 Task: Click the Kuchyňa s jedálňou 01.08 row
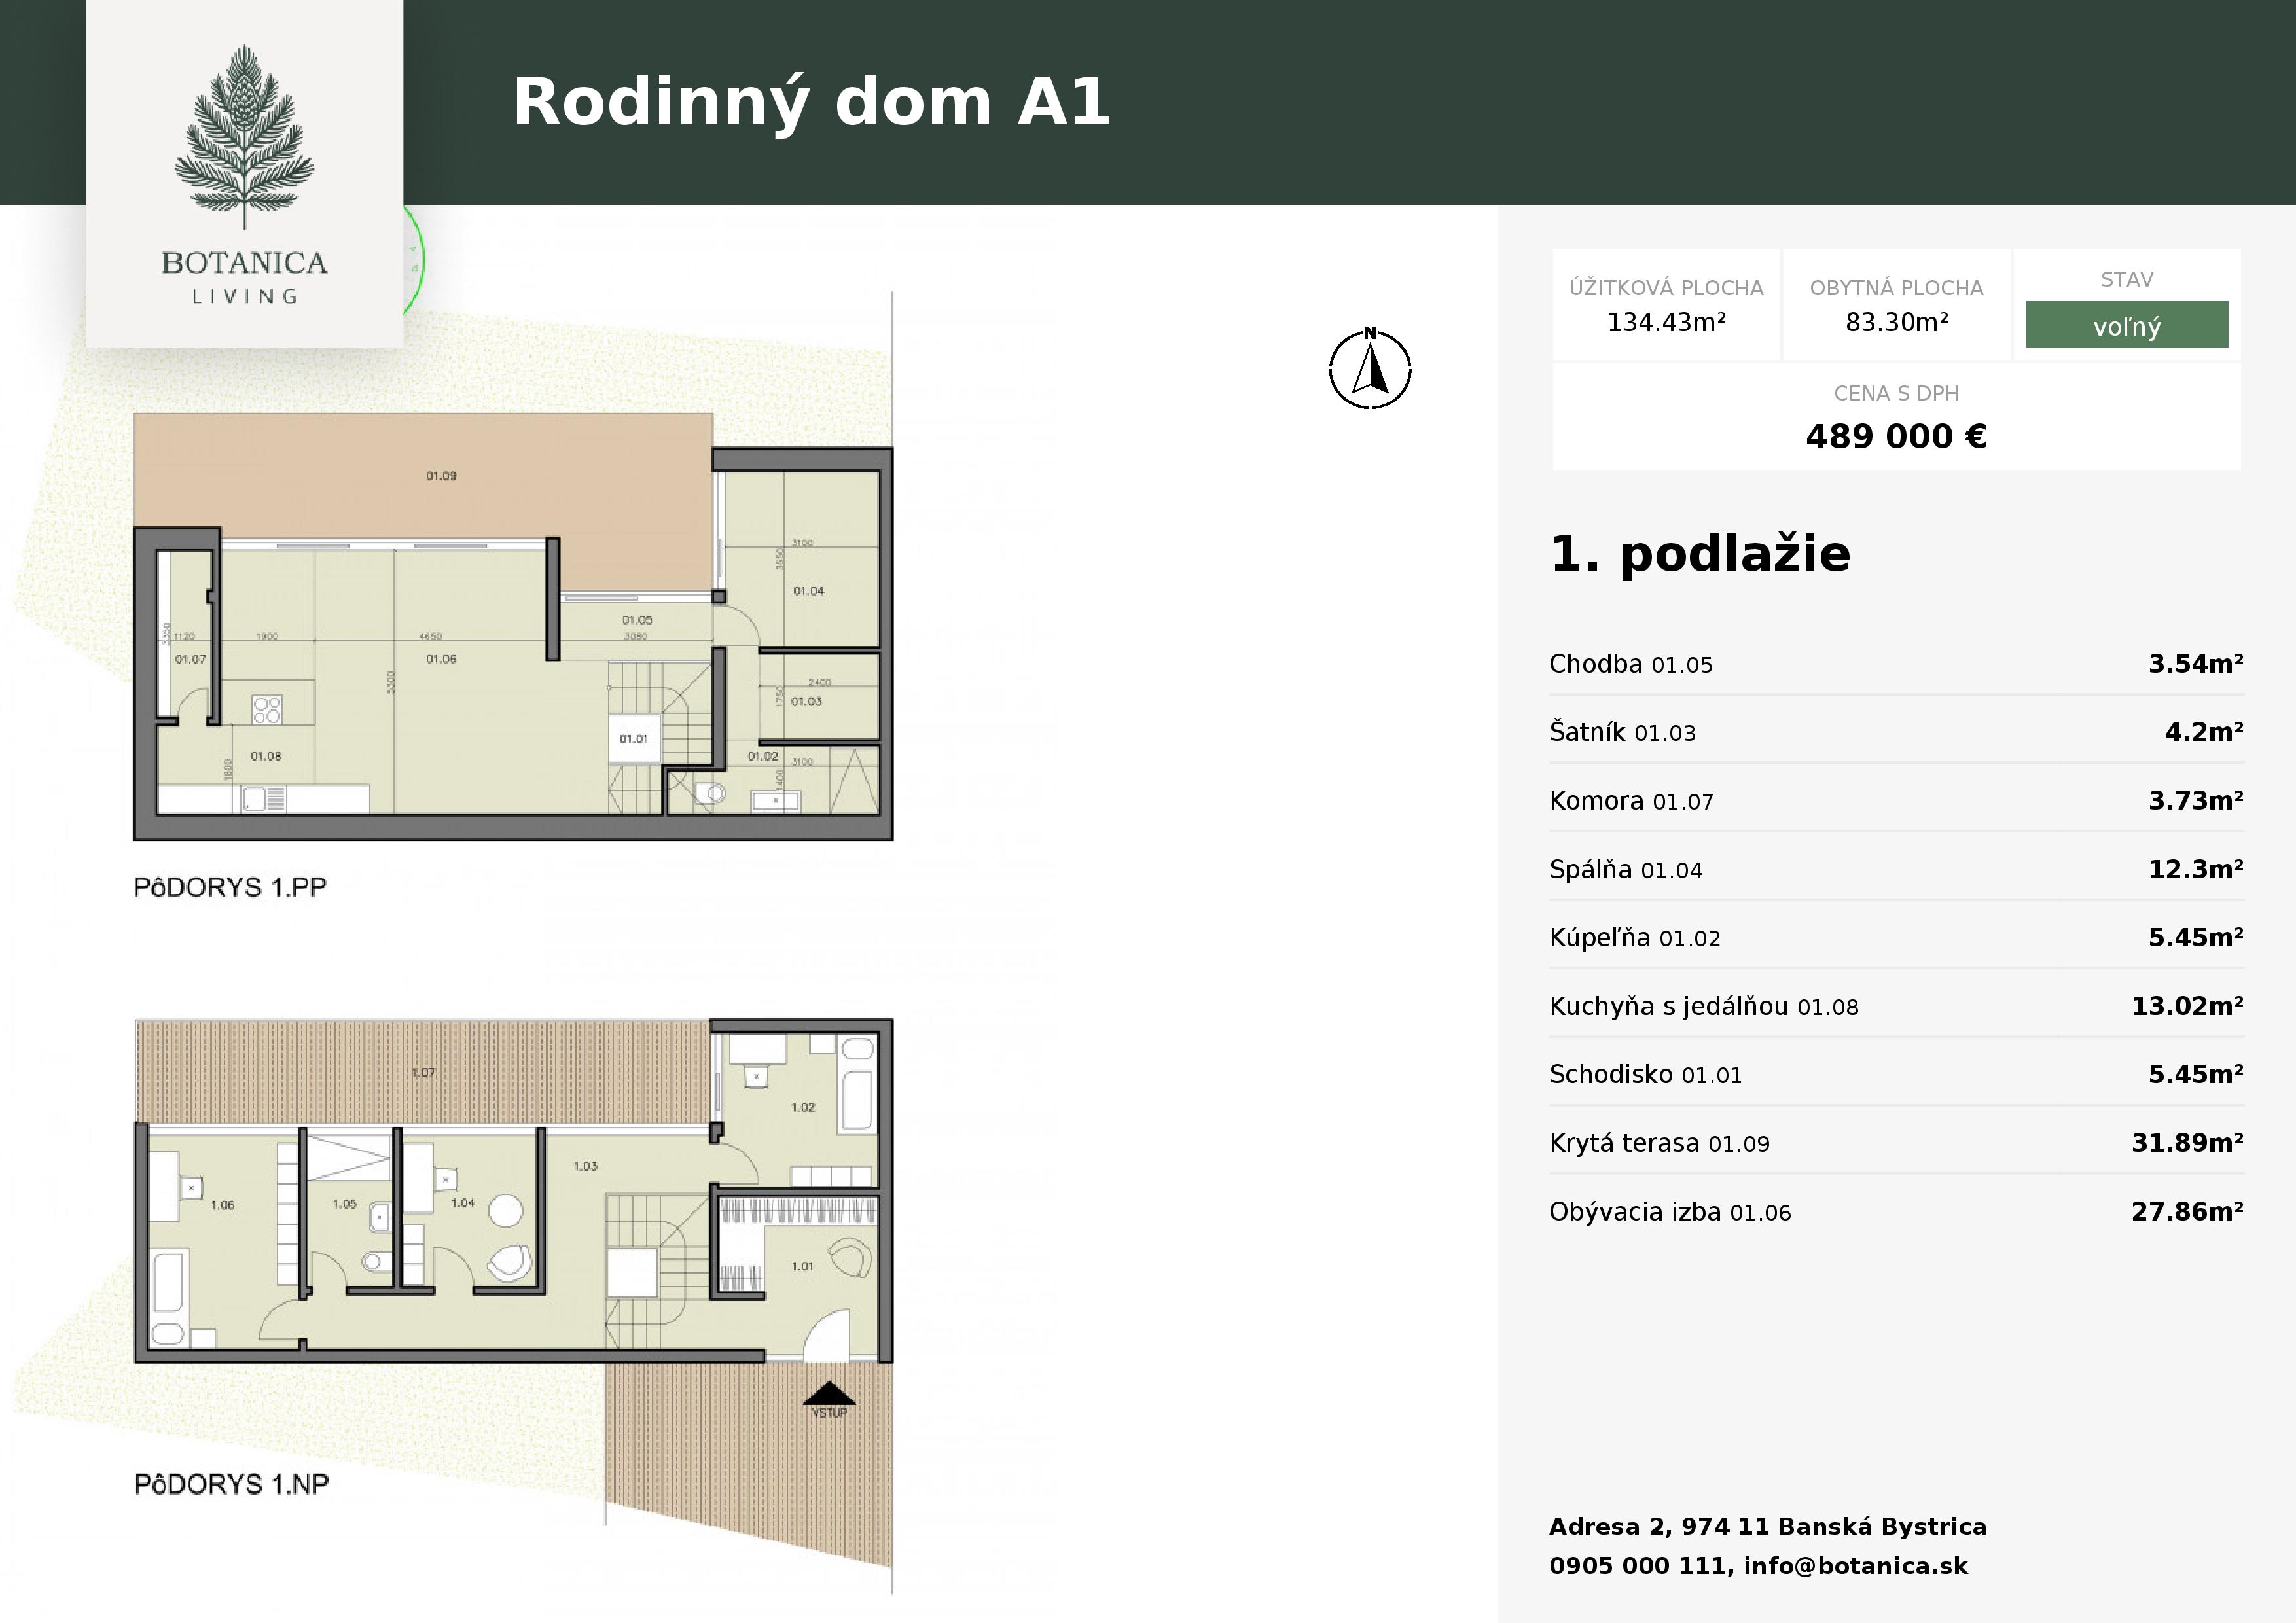(x=1896, y=1006)
